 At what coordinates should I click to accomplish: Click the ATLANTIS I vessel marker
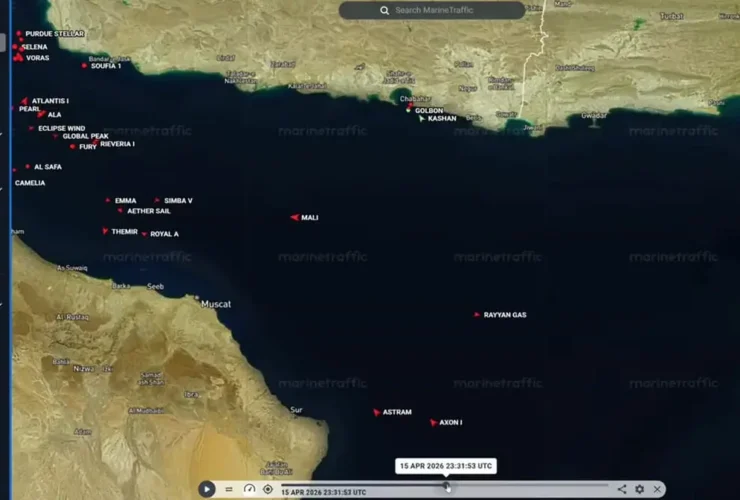click(x=24, y=101)
